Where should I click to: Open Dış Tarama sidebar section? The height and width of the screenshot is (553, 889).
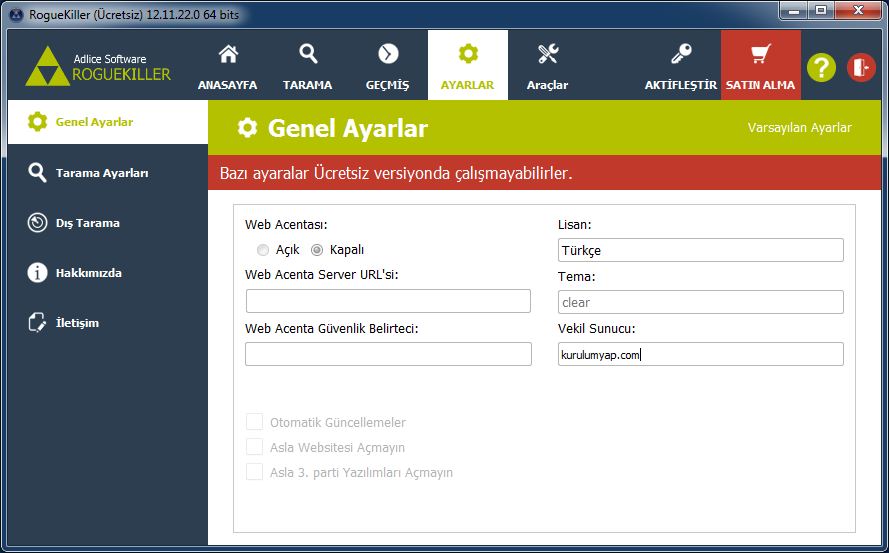108,222
